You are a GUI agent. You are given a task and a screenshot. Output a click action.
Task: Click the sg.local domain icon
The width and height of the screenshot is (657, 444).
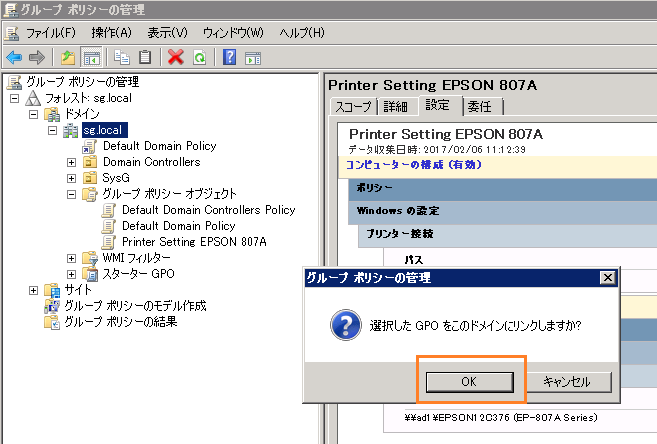click(x=70, y=130)
